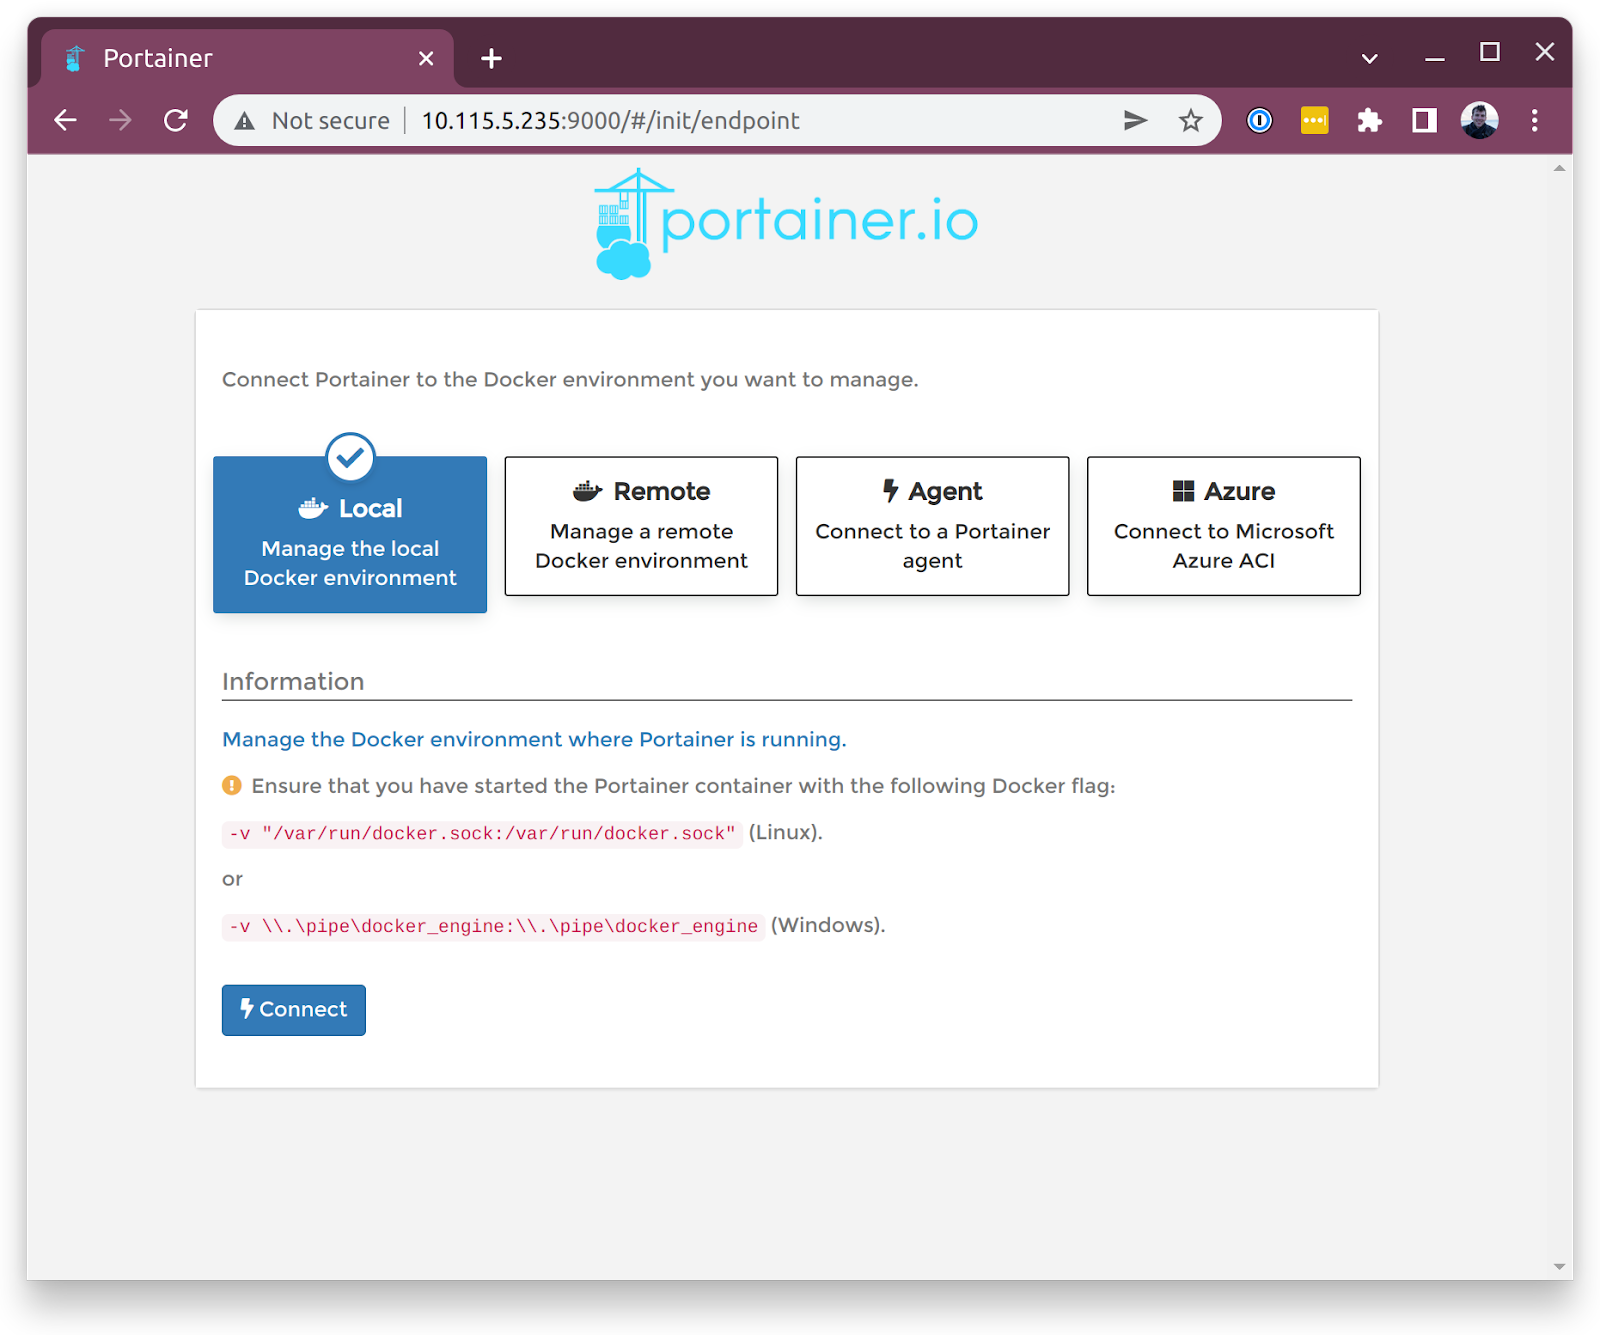Open the 1Password extension icon
Image resolution: width=1600 pixels, height=1335 pixels.
(x=1259, y=121)
